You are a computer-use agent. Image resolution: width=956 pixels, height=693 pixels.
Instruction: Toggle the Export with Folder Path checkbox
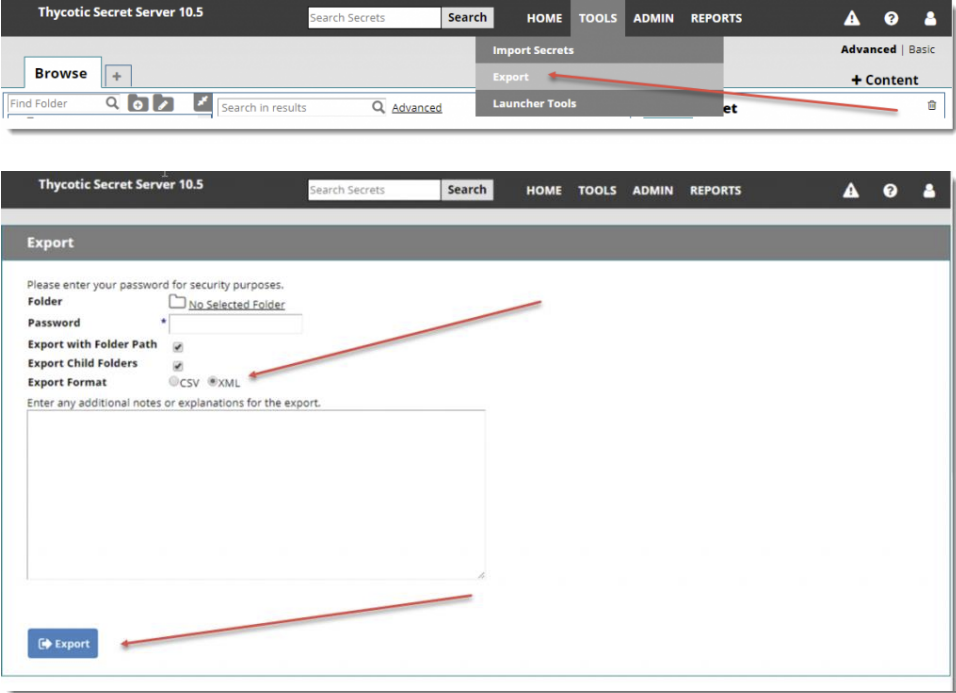(178, 347)
